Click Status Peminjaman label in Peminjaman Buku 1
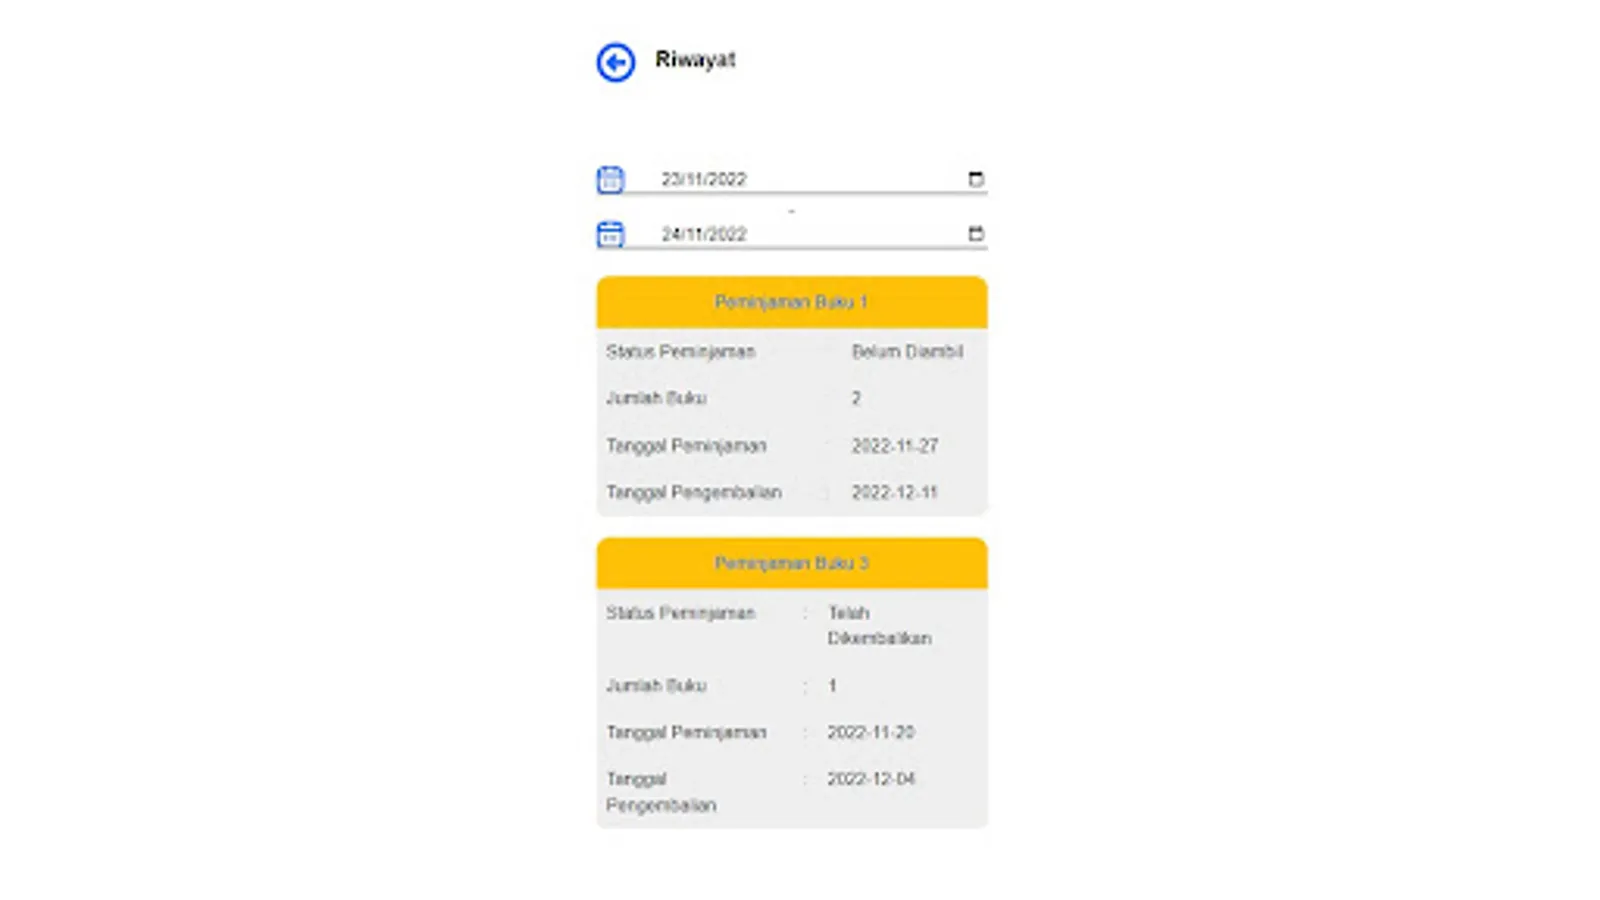Viewport: 1600px width, 900px height. 680,351
